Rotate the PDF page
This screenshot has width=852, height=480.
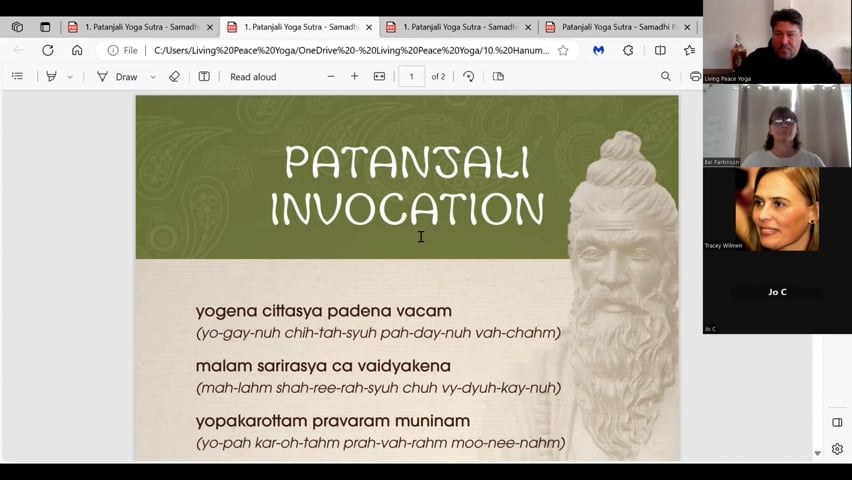468,76
